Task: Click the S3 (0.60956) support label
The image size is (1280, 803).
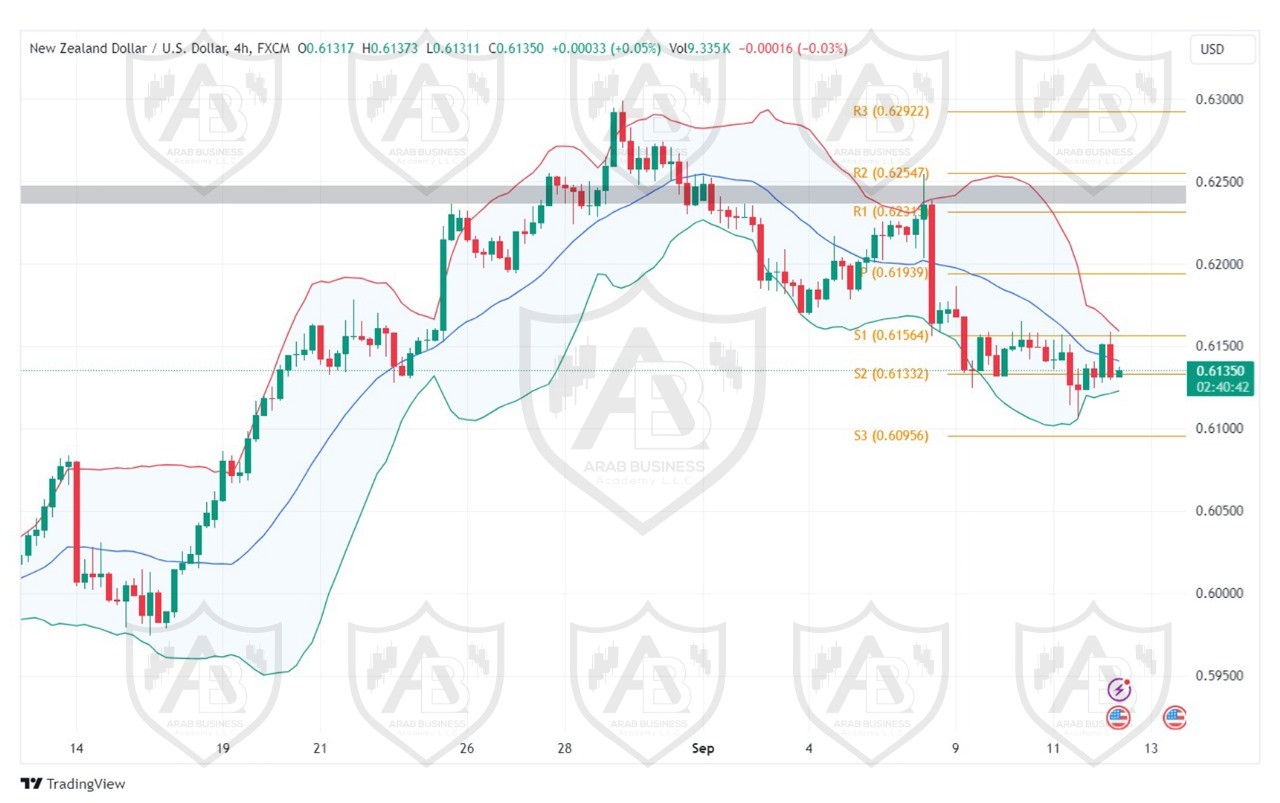Action: [x=890, y=436]
